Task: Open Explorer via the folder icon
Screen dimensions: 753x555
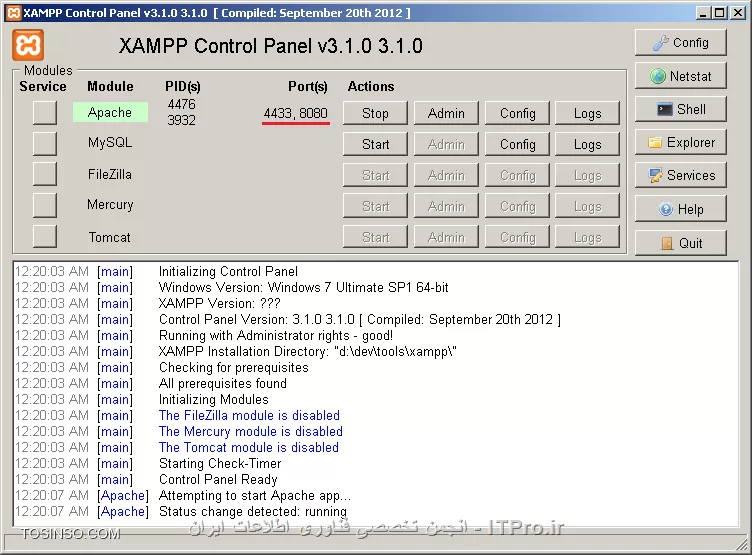Action: click(680, 142)
